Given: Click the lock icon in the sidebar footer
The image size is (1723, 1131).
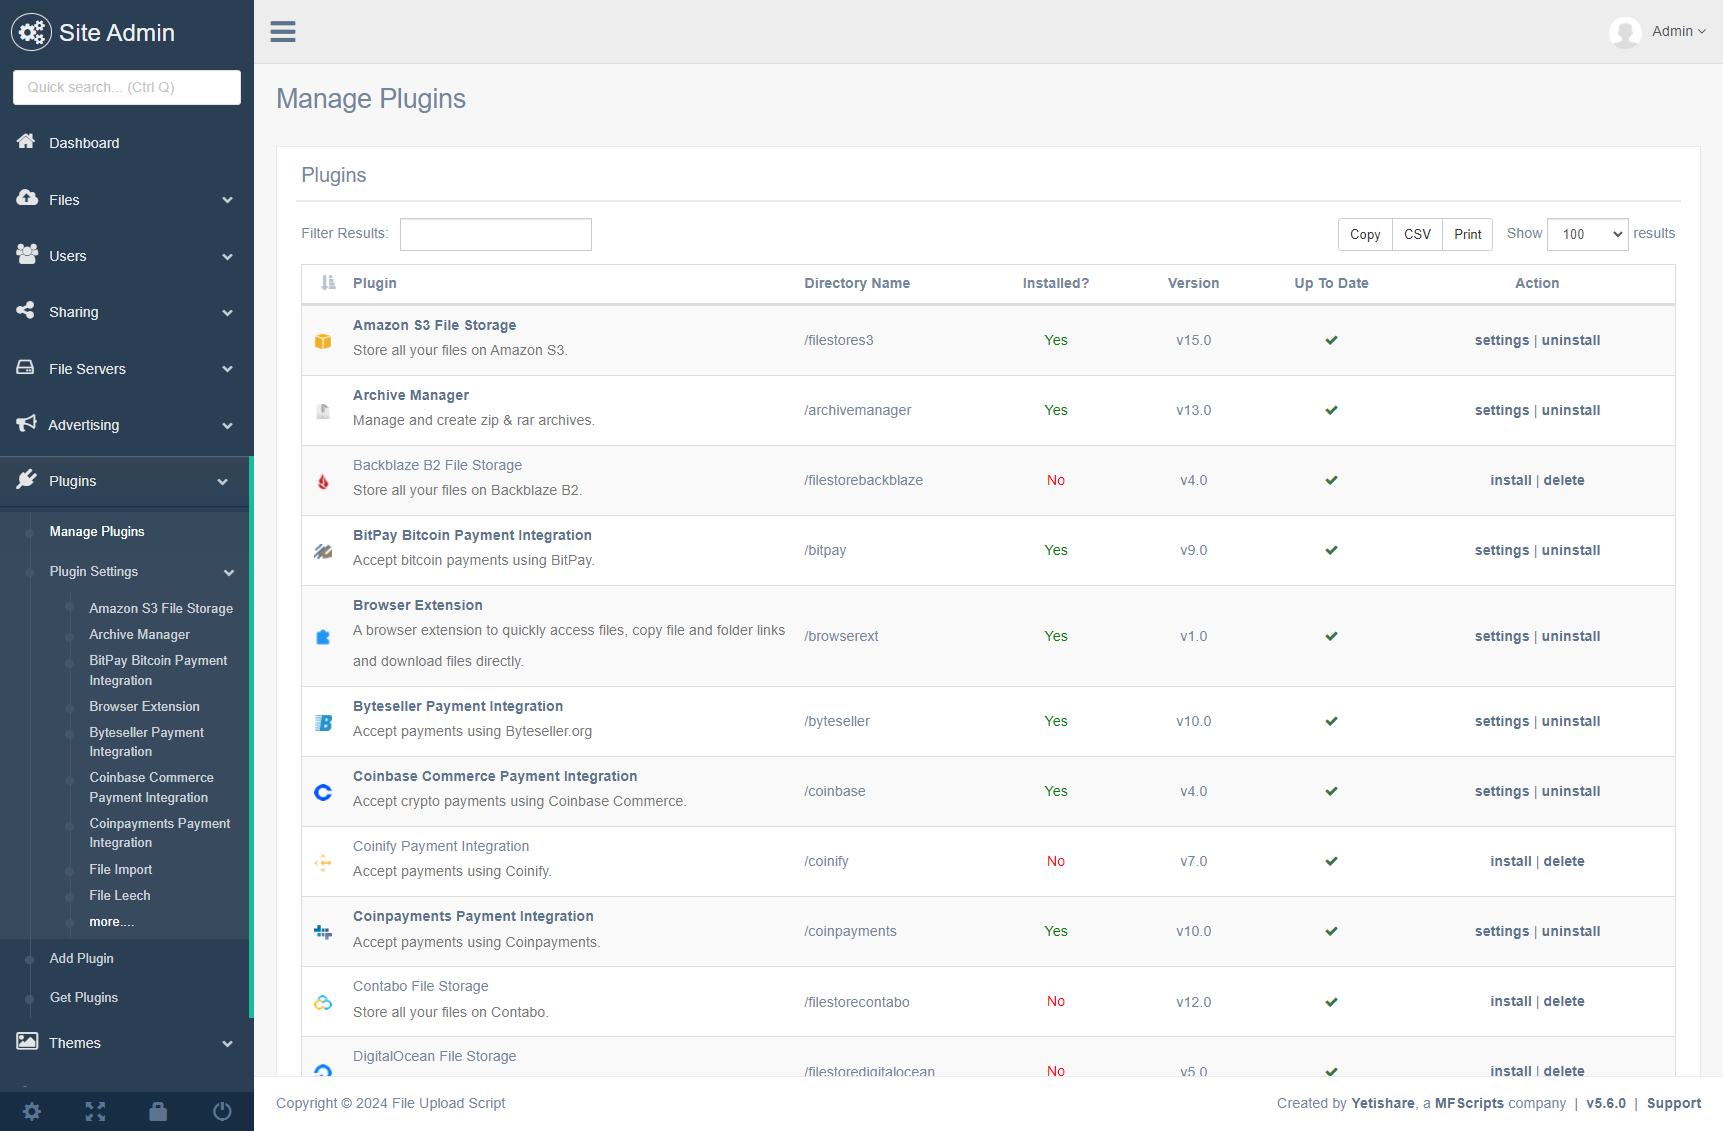Looking at the screenshot, I should [158, 1111].
